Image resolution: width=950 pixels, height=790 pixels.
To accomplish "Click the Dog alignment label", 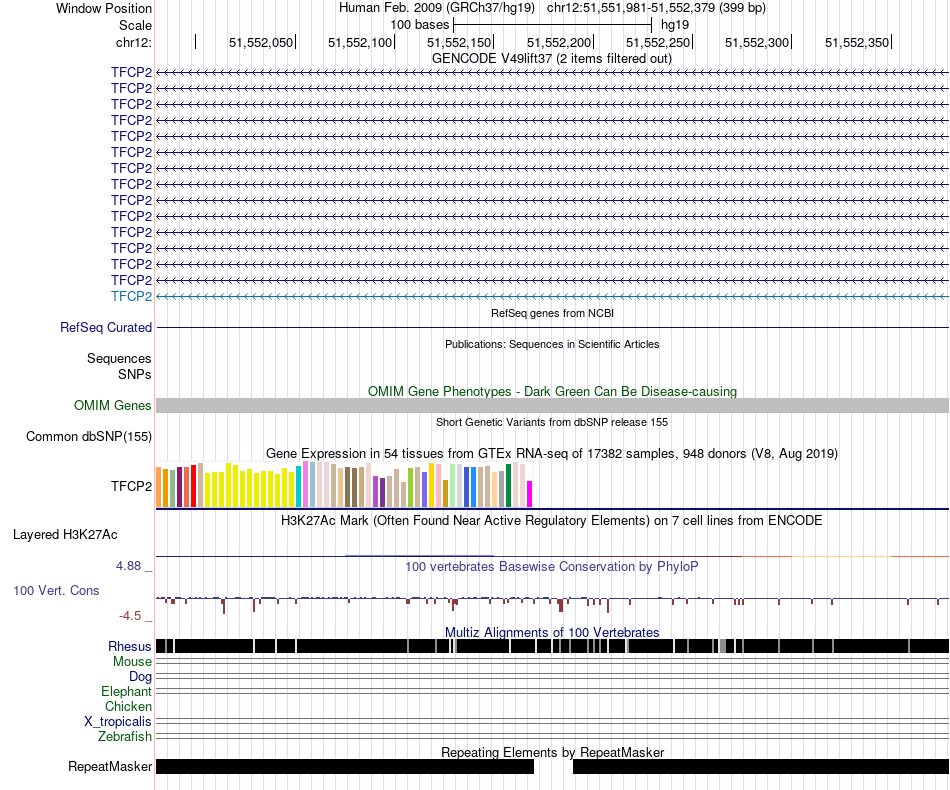I will click(x=140, y=677).
